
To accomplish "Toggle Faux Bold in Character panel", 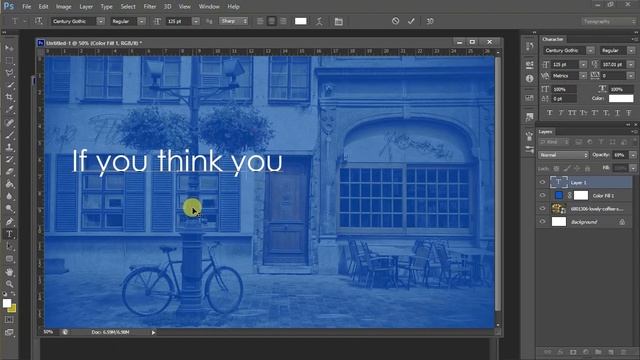I will click(x=549, y=113).
